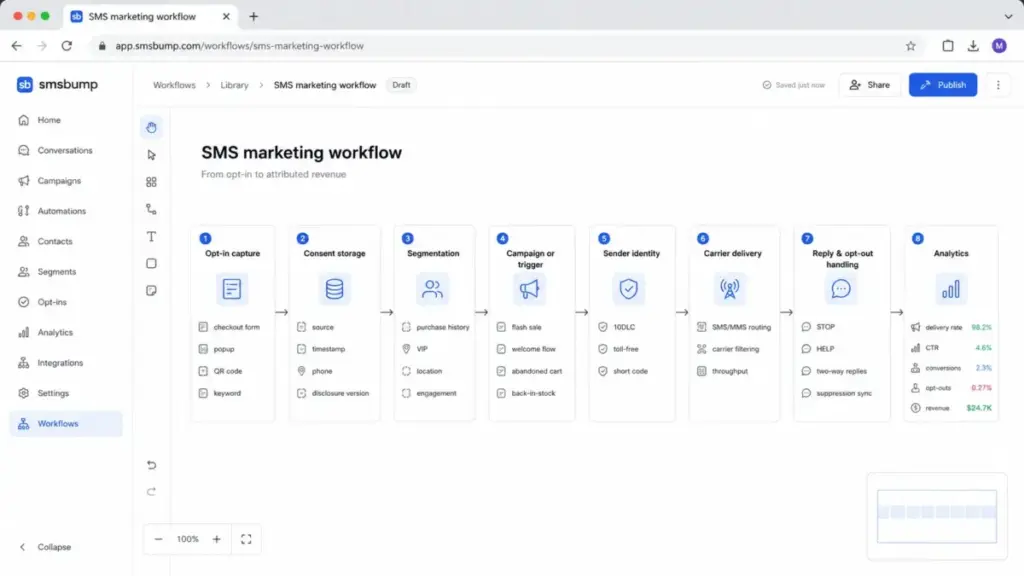Select the 'purchase history' item

coord(436,327)
